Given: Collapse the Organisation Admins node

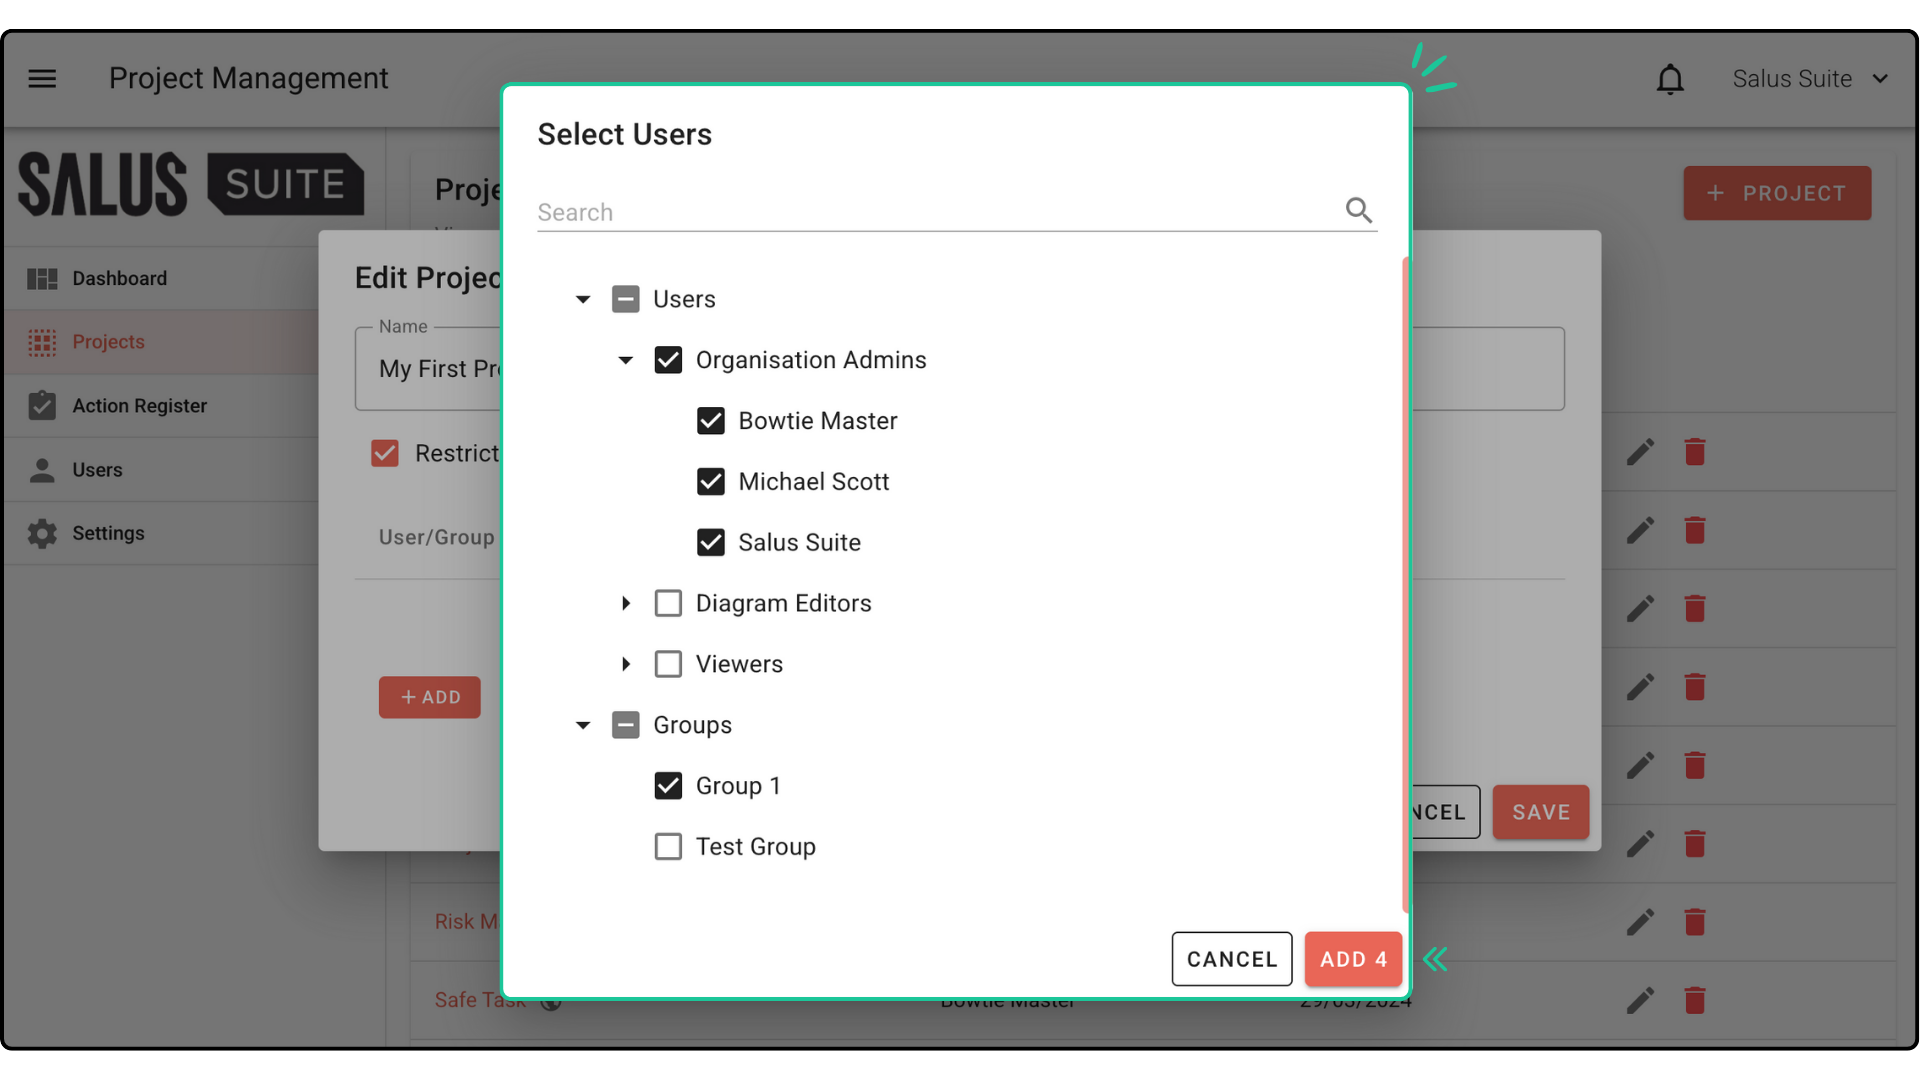Looking at the screenshot, I should click(x=626, y=360).
